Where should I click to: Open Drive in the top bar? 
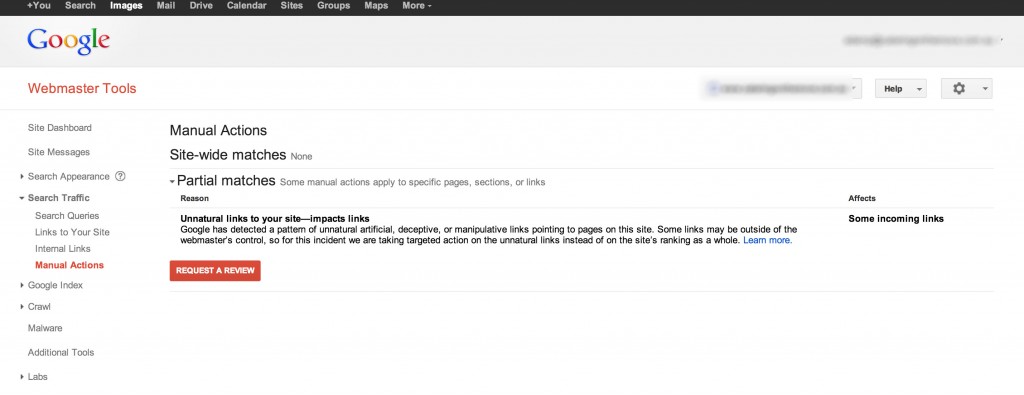pos(201,6)
